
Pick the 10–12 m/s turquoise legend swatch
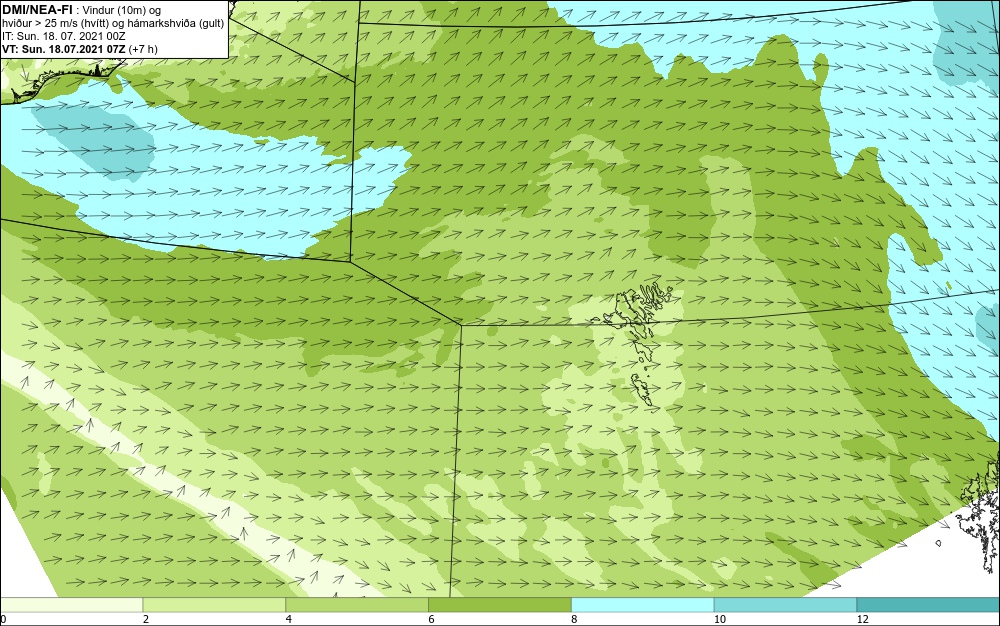point(786,604)
